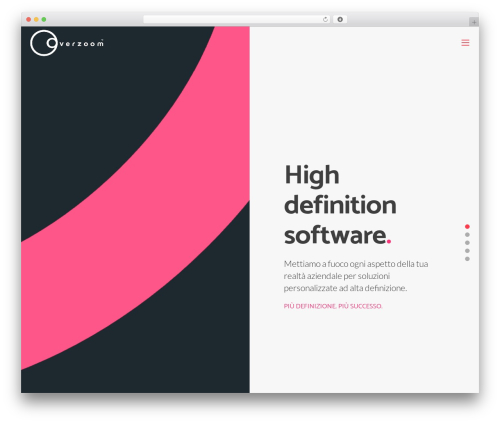Click the 'High definition software.' headline

[x=340, y=205]
